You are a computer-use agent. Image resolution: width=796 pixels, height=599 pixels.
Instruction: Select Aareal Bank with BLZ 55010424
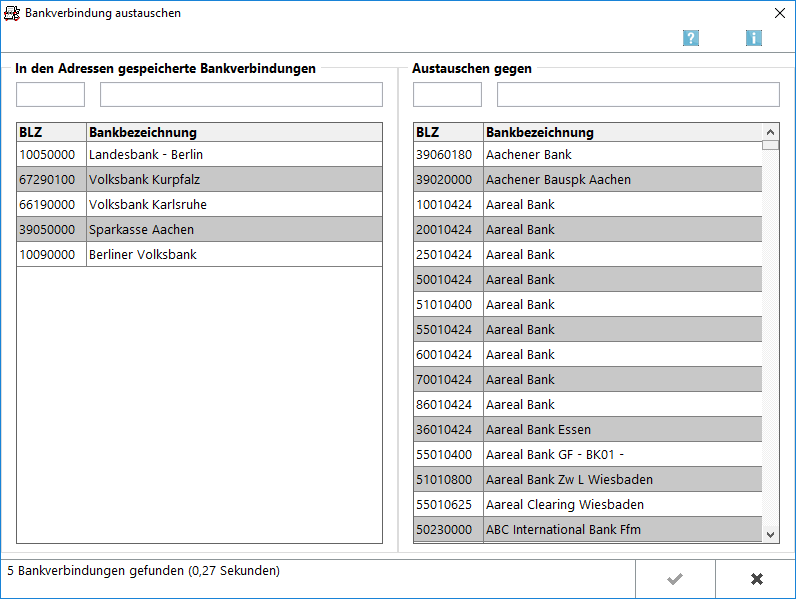pos(588,329)
